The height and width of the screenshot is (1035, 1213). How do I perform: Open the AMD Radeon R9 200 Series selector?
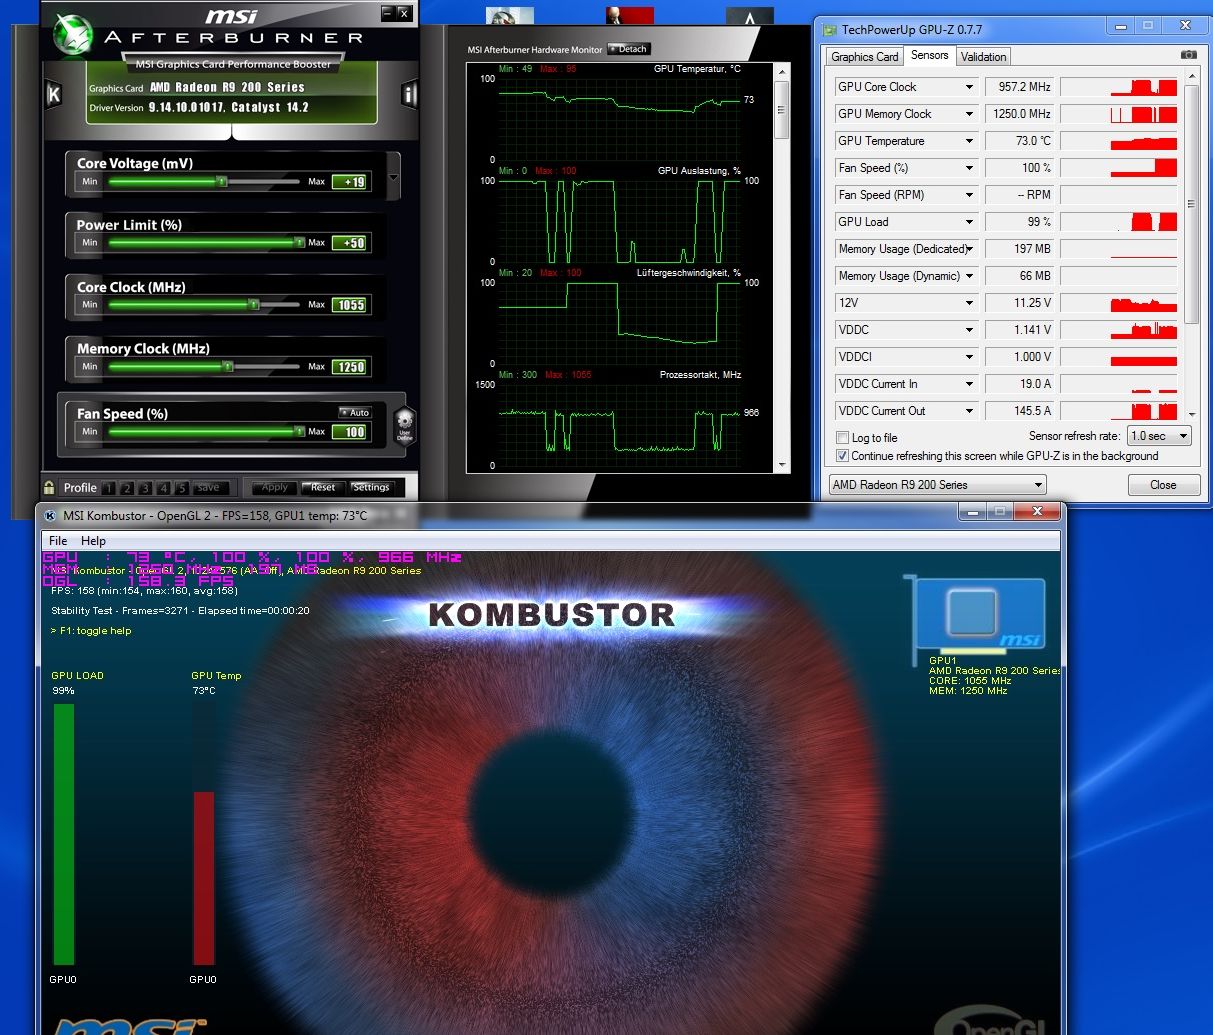[937, 485]
